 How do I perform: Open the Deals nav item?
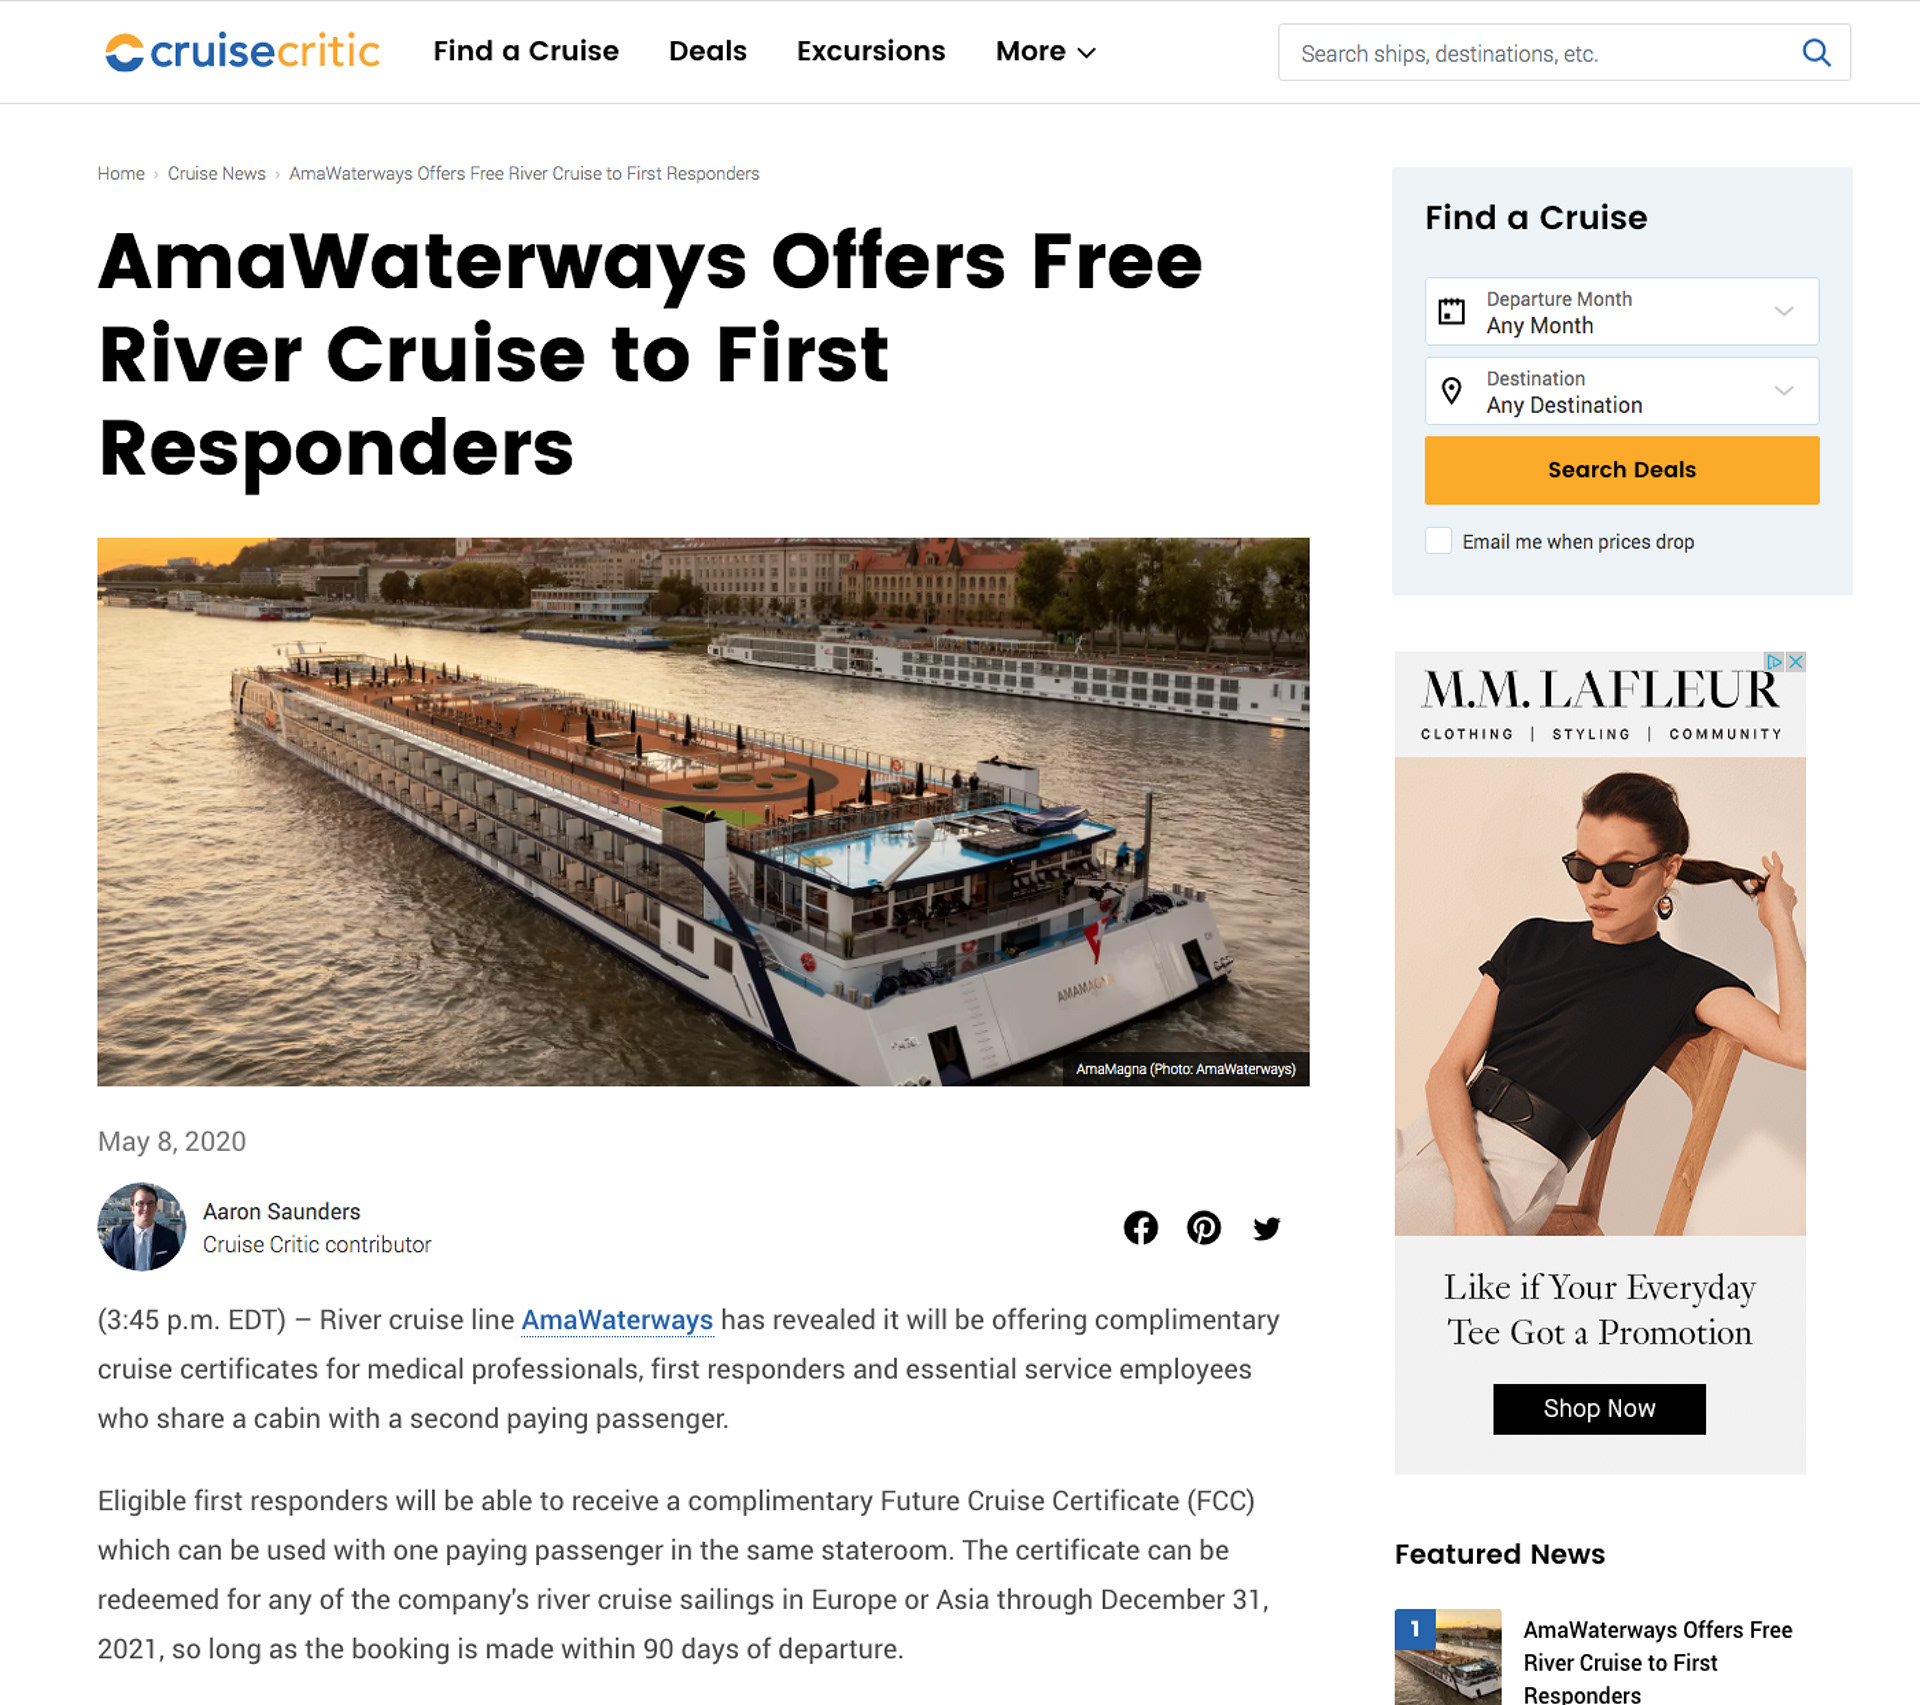[x=707, y=51]
